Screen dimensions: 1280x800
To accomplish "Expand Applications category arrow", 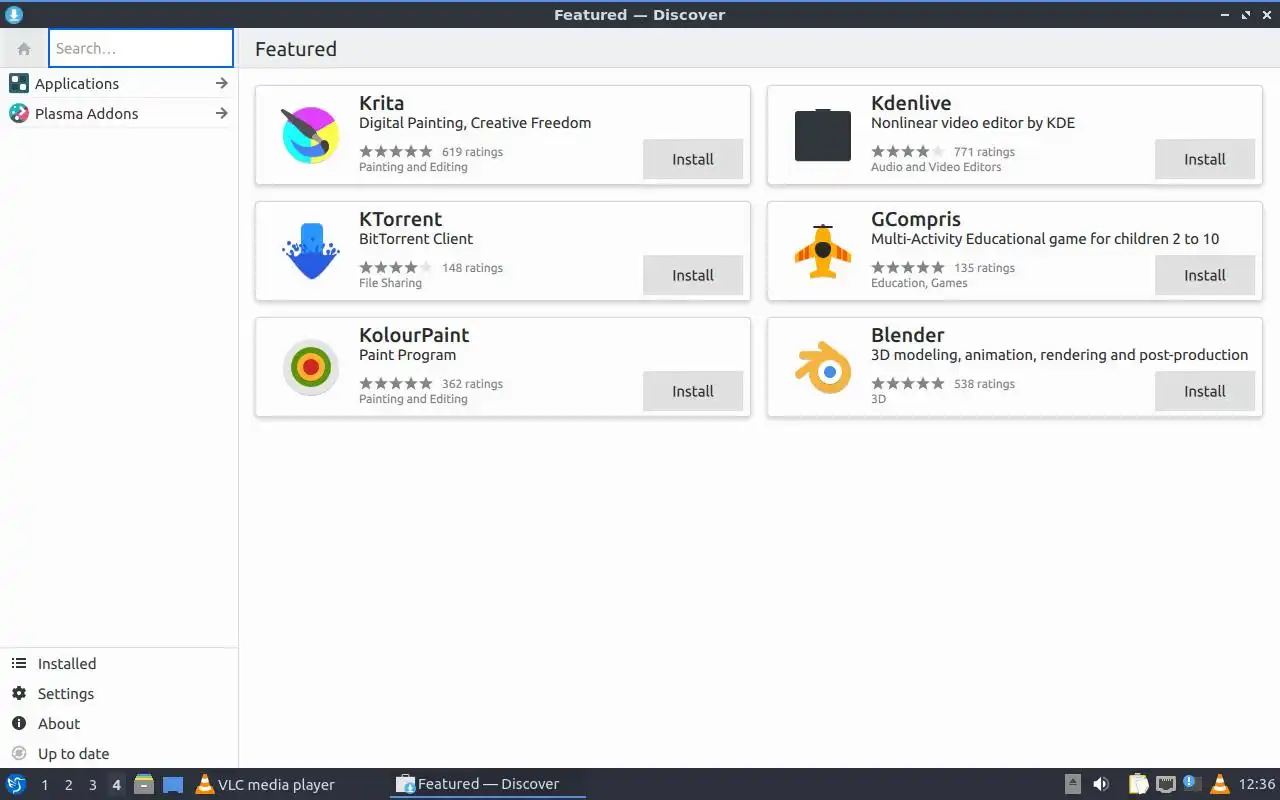I will point(222,83).
